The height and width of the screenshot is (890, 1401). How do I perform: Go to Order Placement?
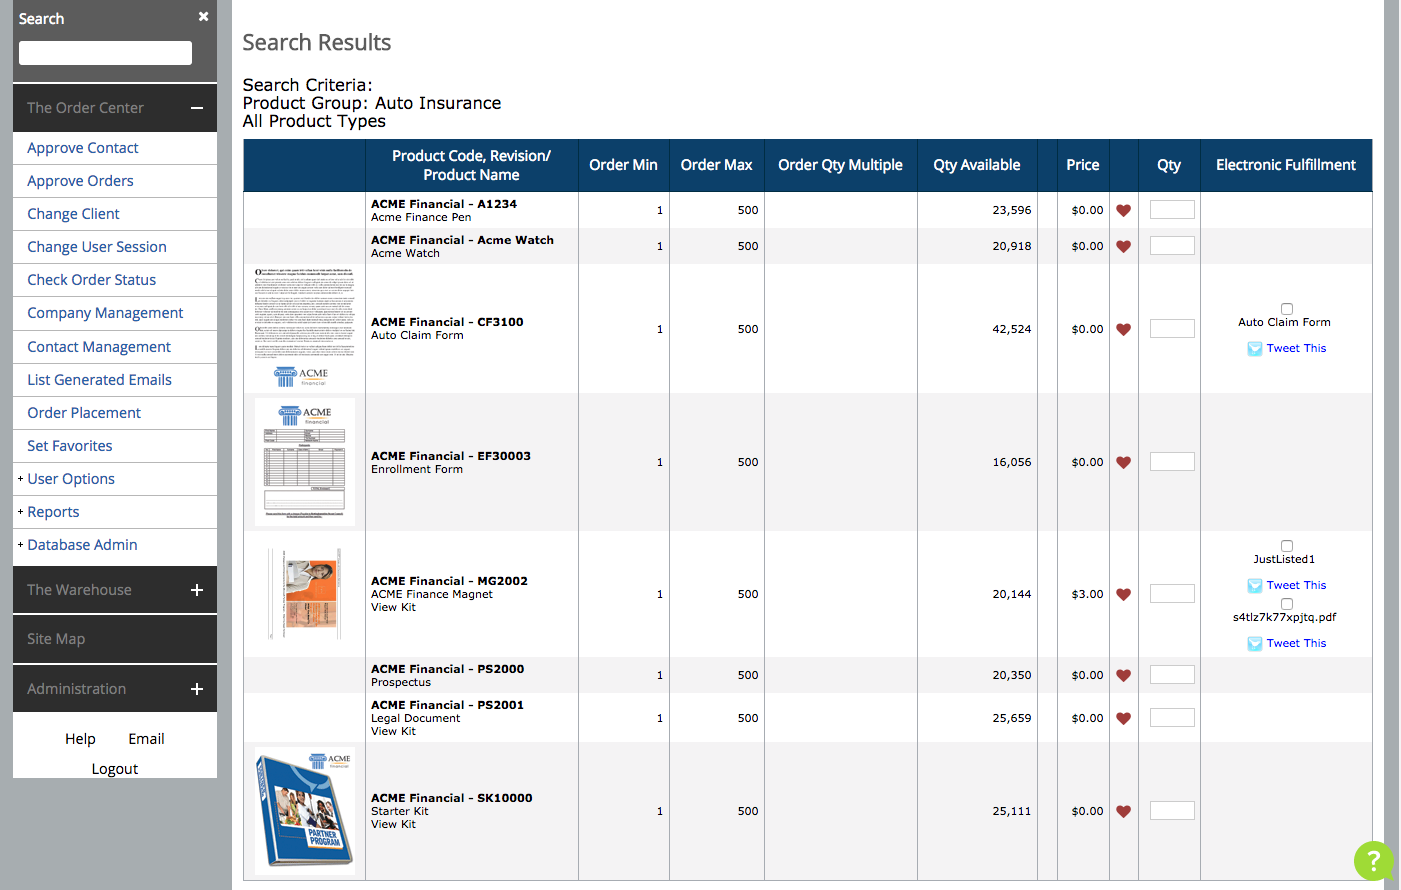point(84,413)
